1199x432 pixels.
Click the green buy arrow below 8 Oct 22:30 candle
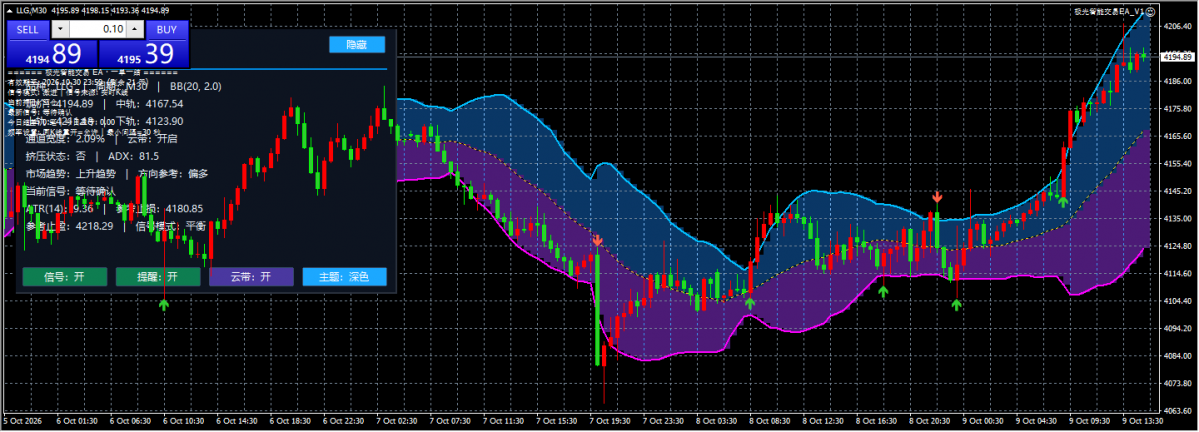click(x=957, y=304)
